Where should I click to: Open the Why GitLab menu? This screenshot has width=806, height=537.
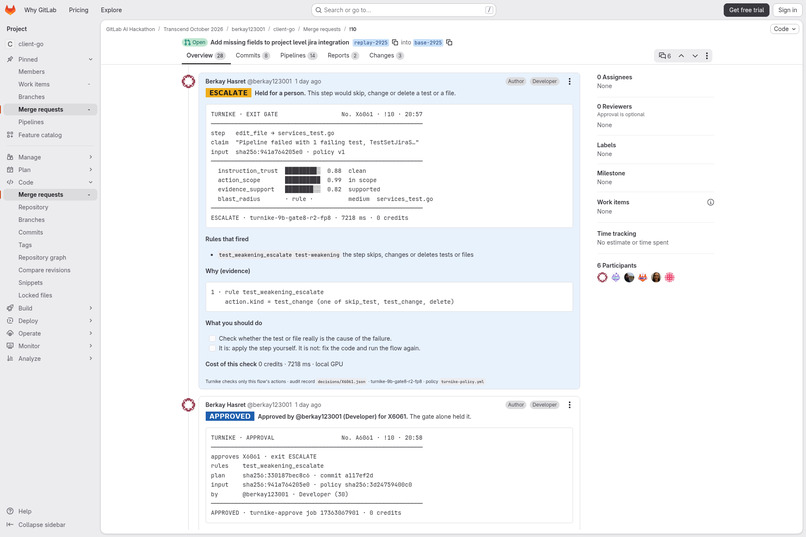pos(40,10)
